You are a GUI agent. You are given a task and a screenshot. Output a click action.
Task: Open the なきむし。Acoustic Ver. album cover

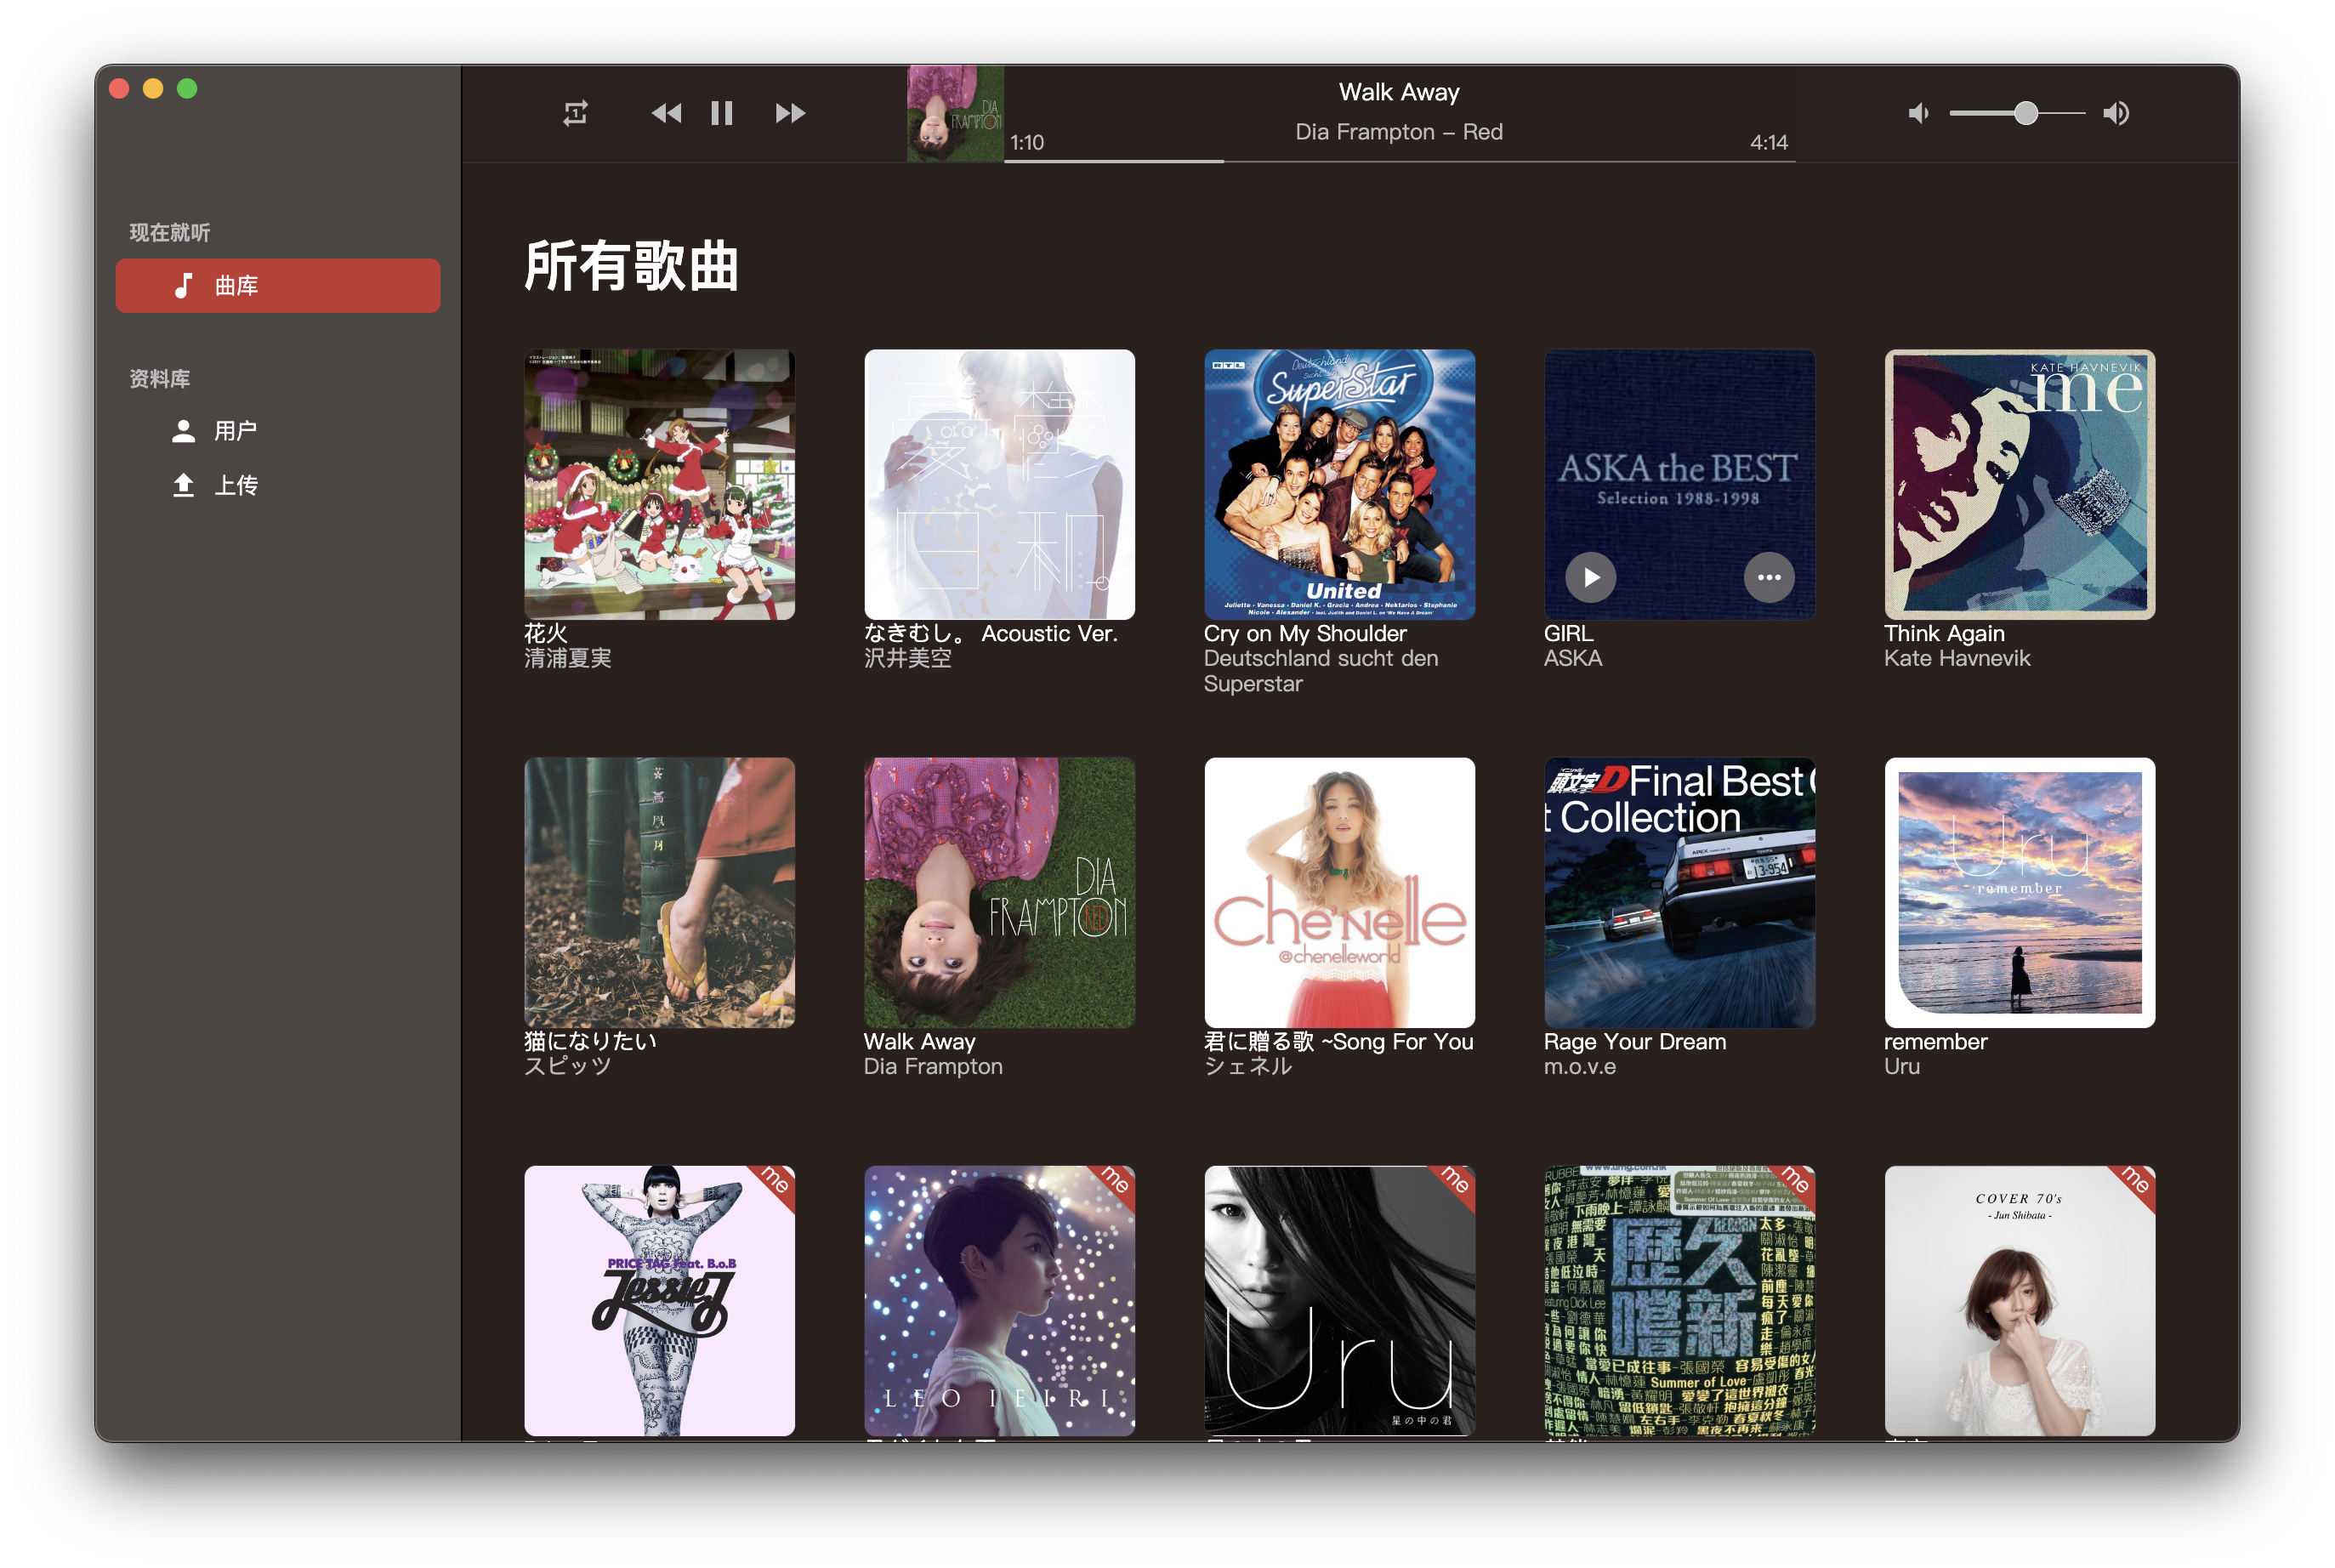click(x=999, y=484)
